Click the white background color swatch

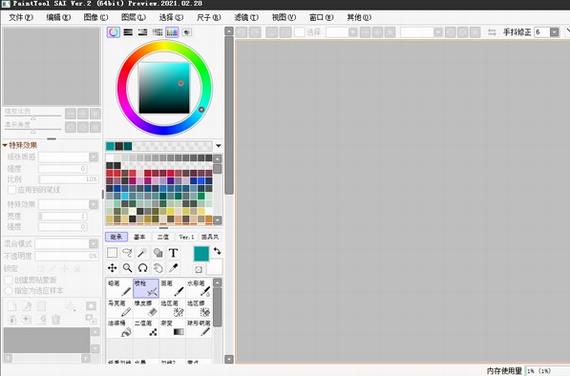(214, 268)
